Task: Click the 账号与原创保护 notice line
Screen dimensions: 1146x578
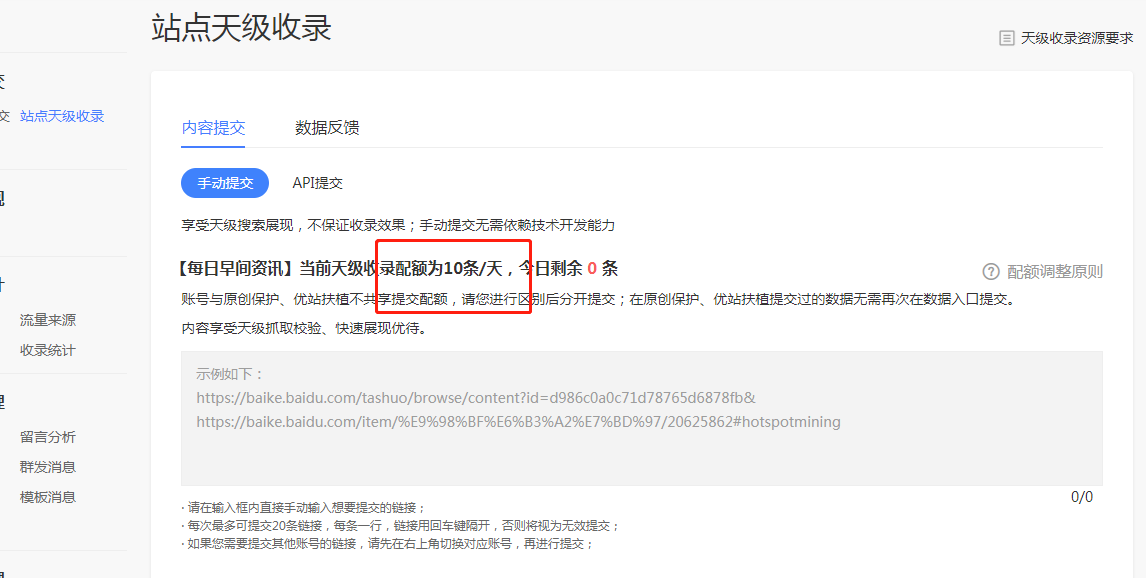Action: (598, 299)
